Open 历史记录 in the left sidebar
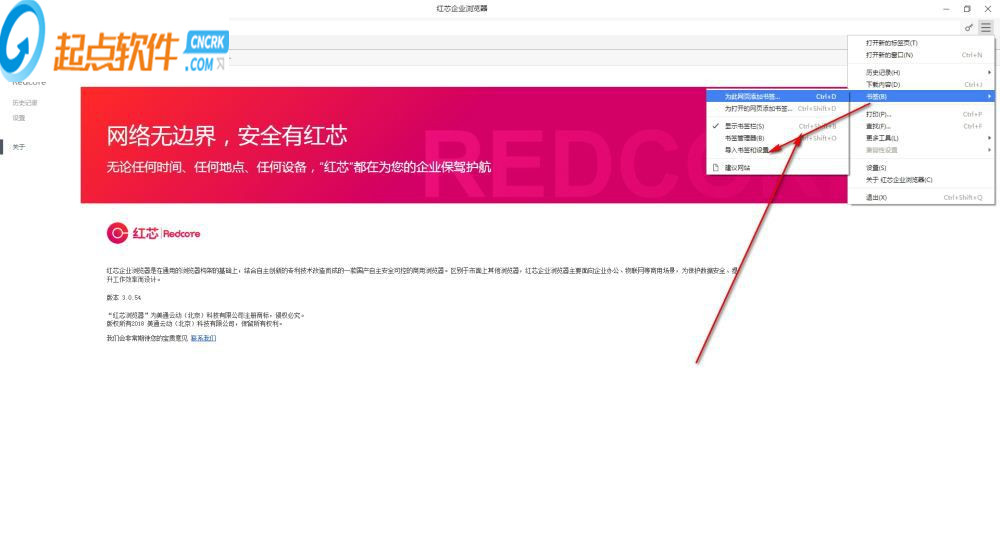Viewport: 1000px width, 541px height. [x=25, y=103]
